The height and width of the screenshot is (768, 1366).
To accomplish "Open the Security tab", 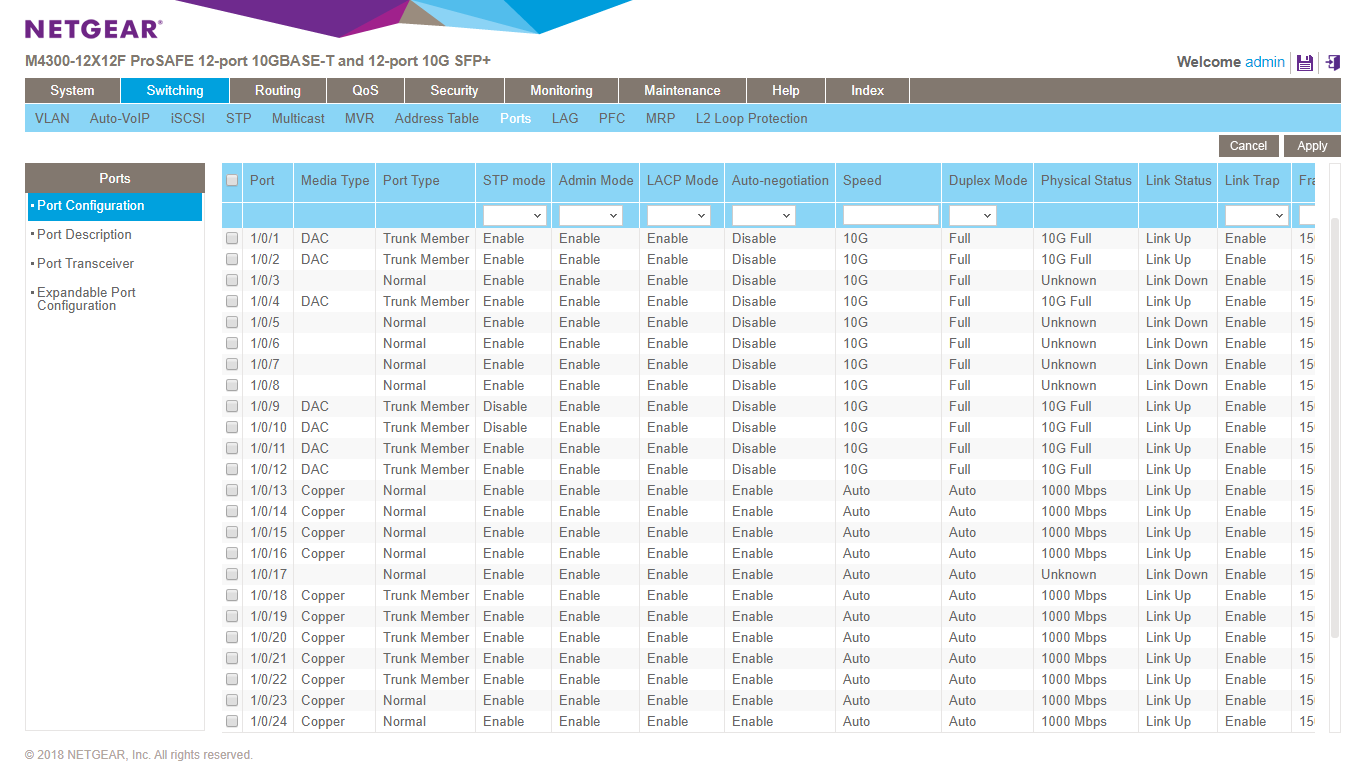I will click(x=454, y=90).
